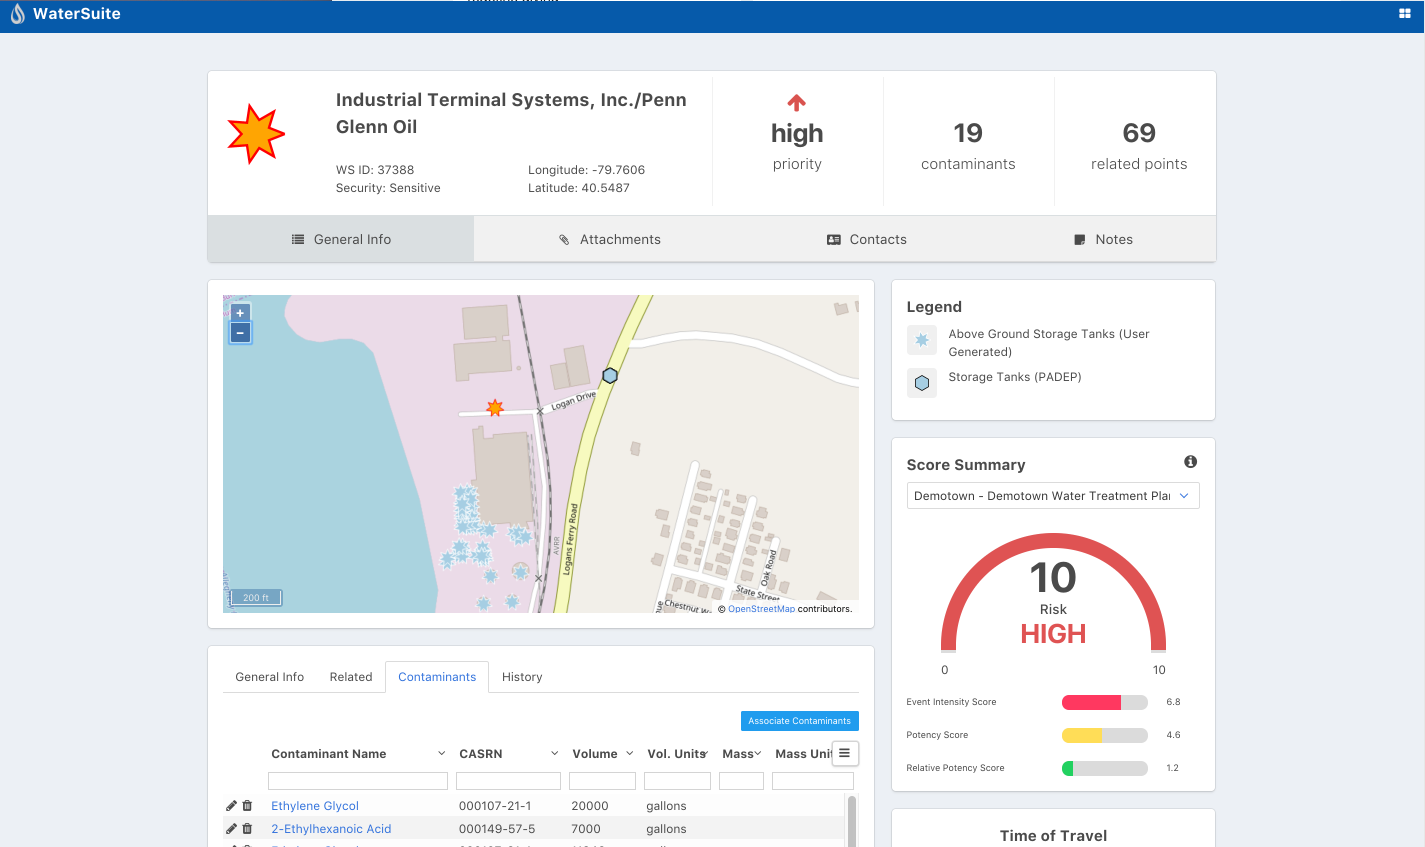Focus the CASRN filter field
Viewport: 1425px width, 847px height.
508,781
